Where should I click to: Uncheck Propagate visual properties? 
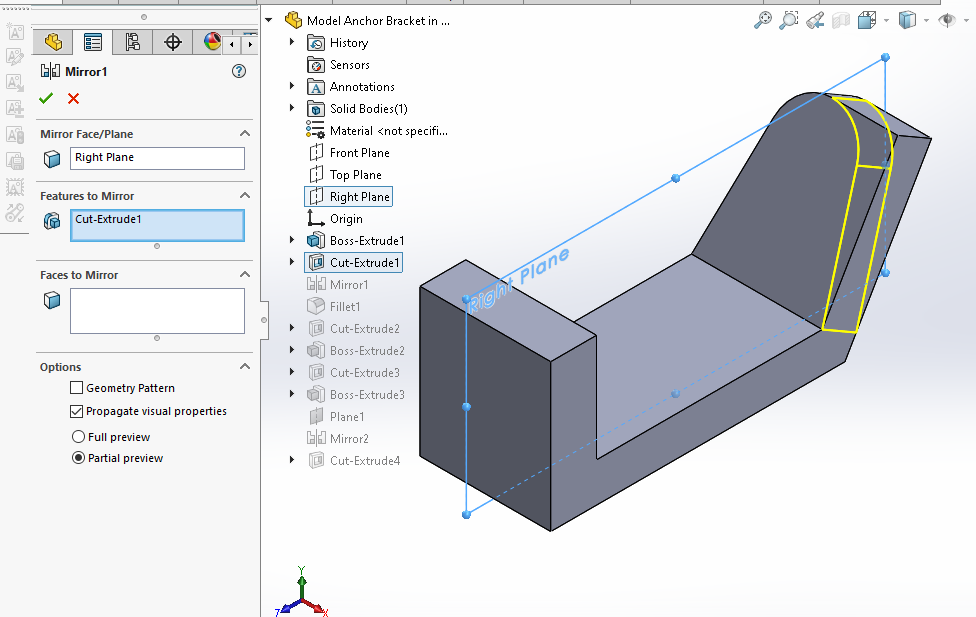pyautogui.click(x=77, y=411)
